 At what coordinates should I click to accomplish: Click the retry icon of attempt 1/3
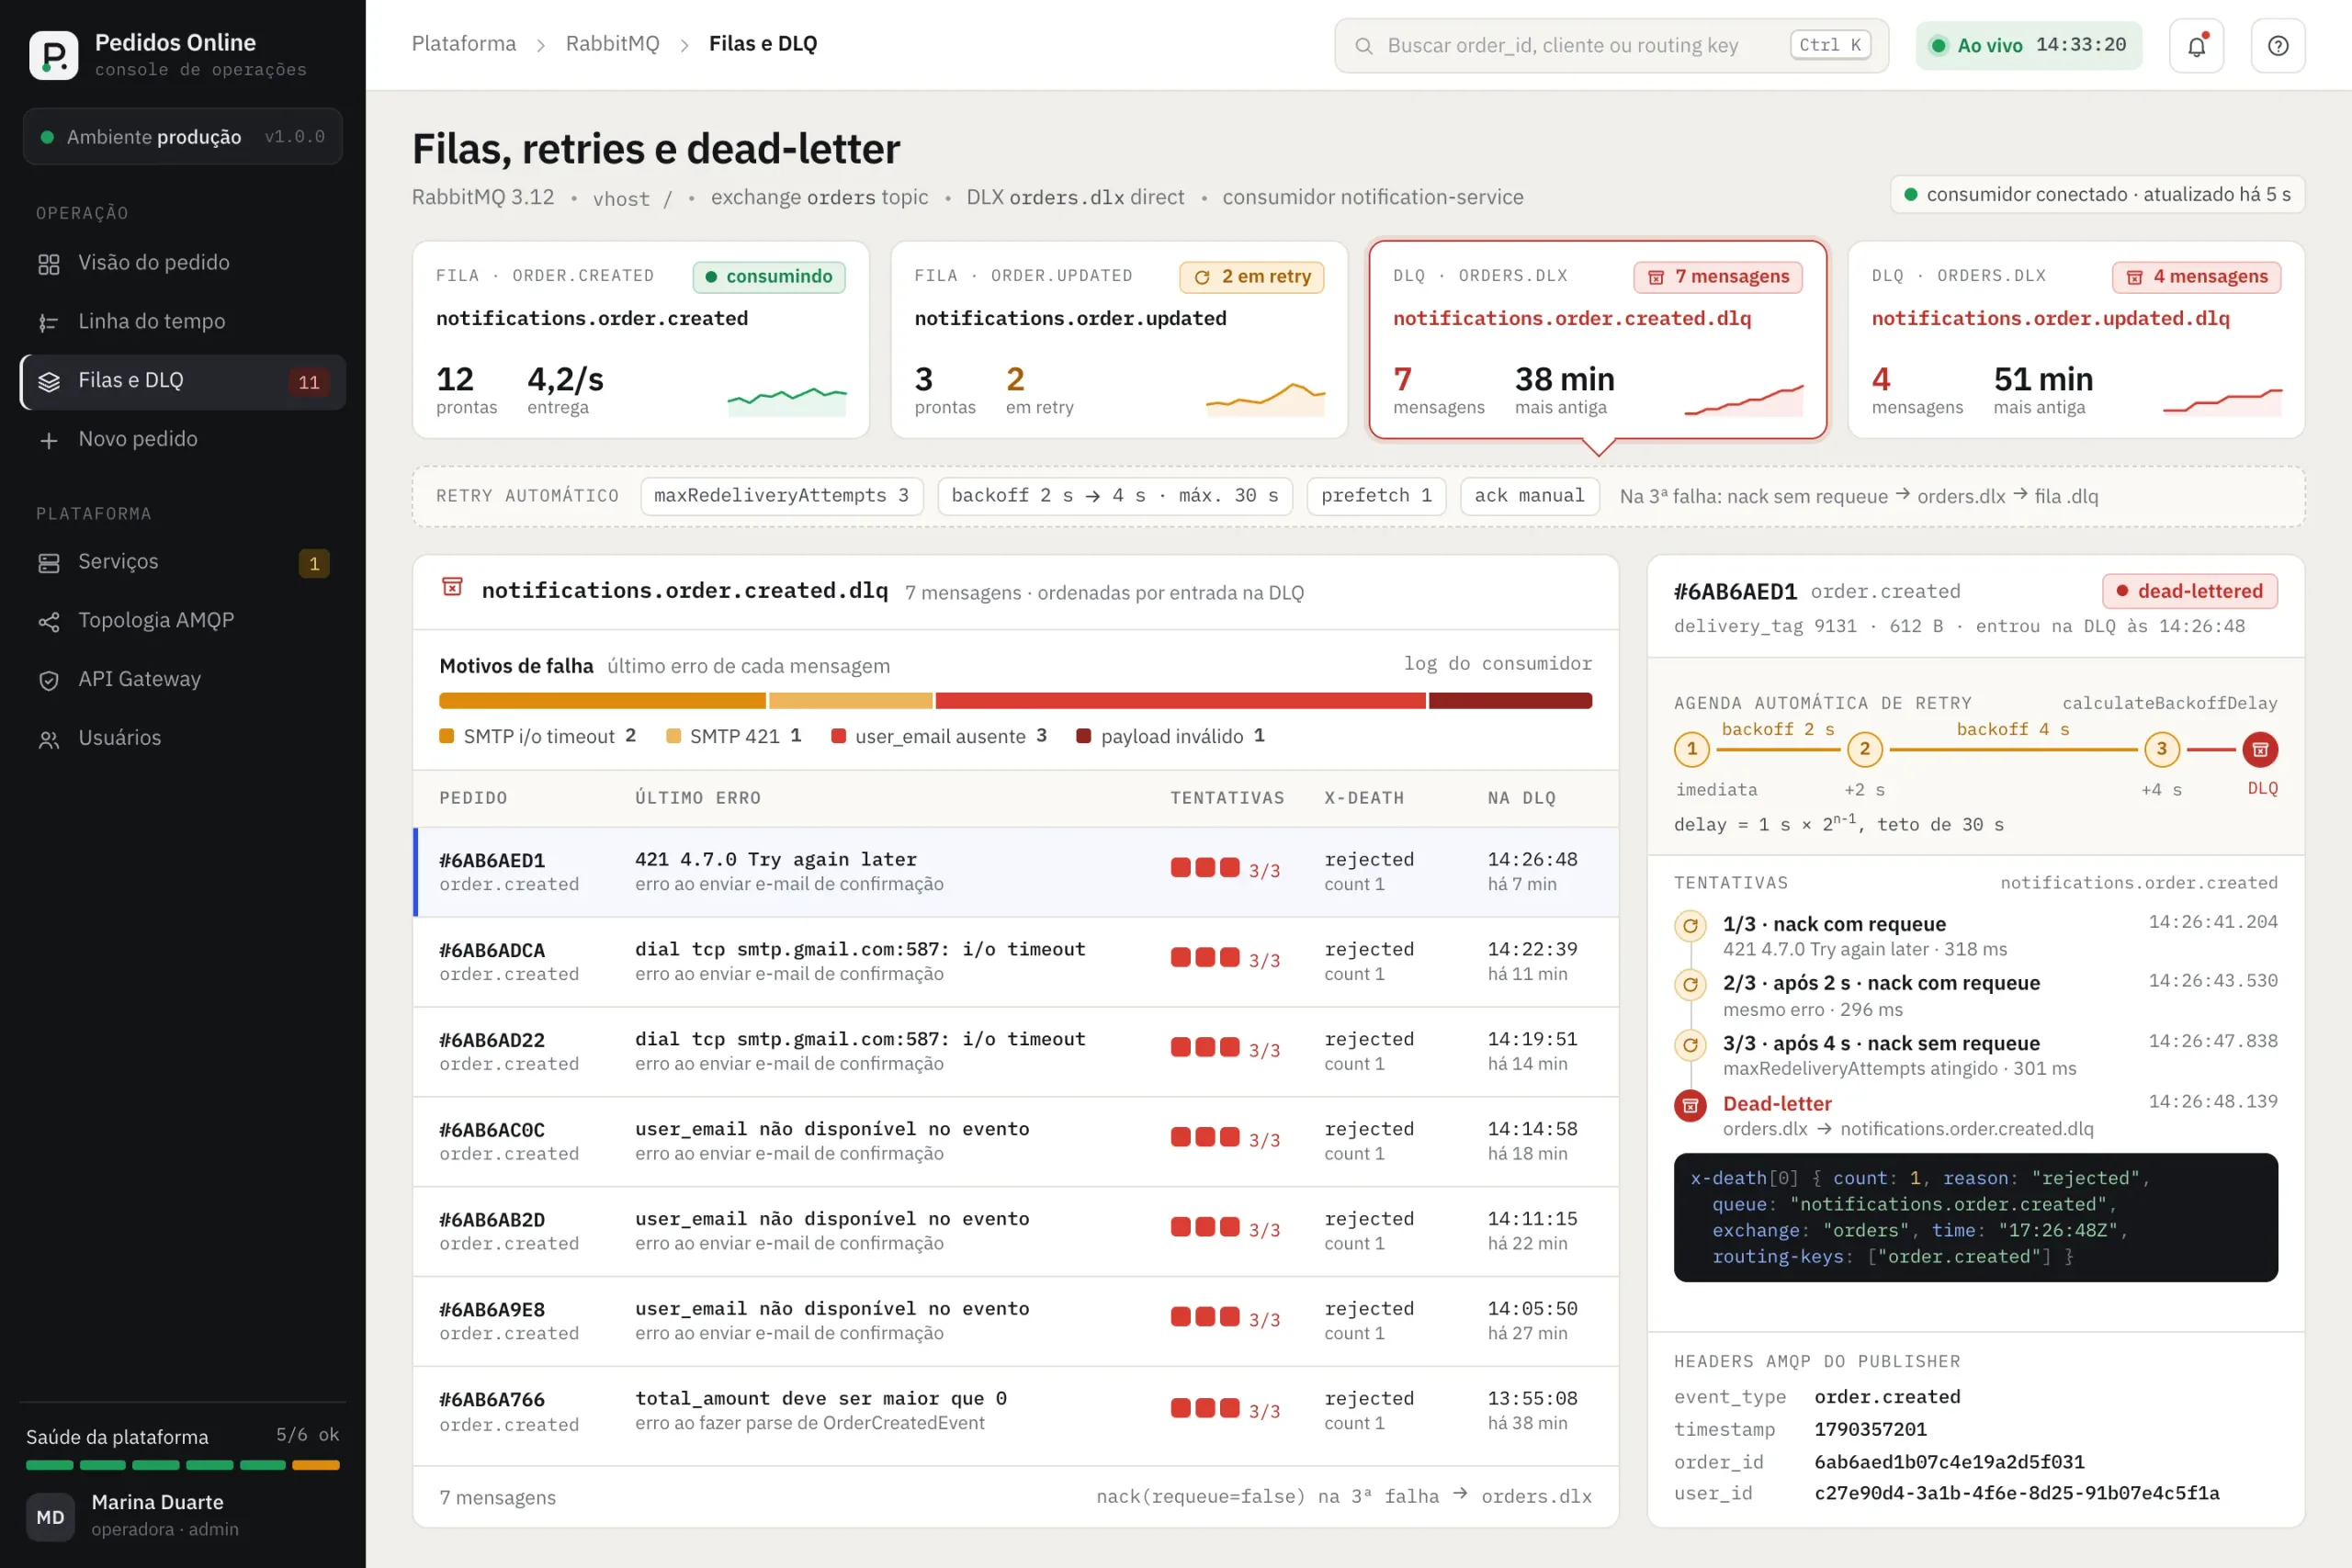1690,925
